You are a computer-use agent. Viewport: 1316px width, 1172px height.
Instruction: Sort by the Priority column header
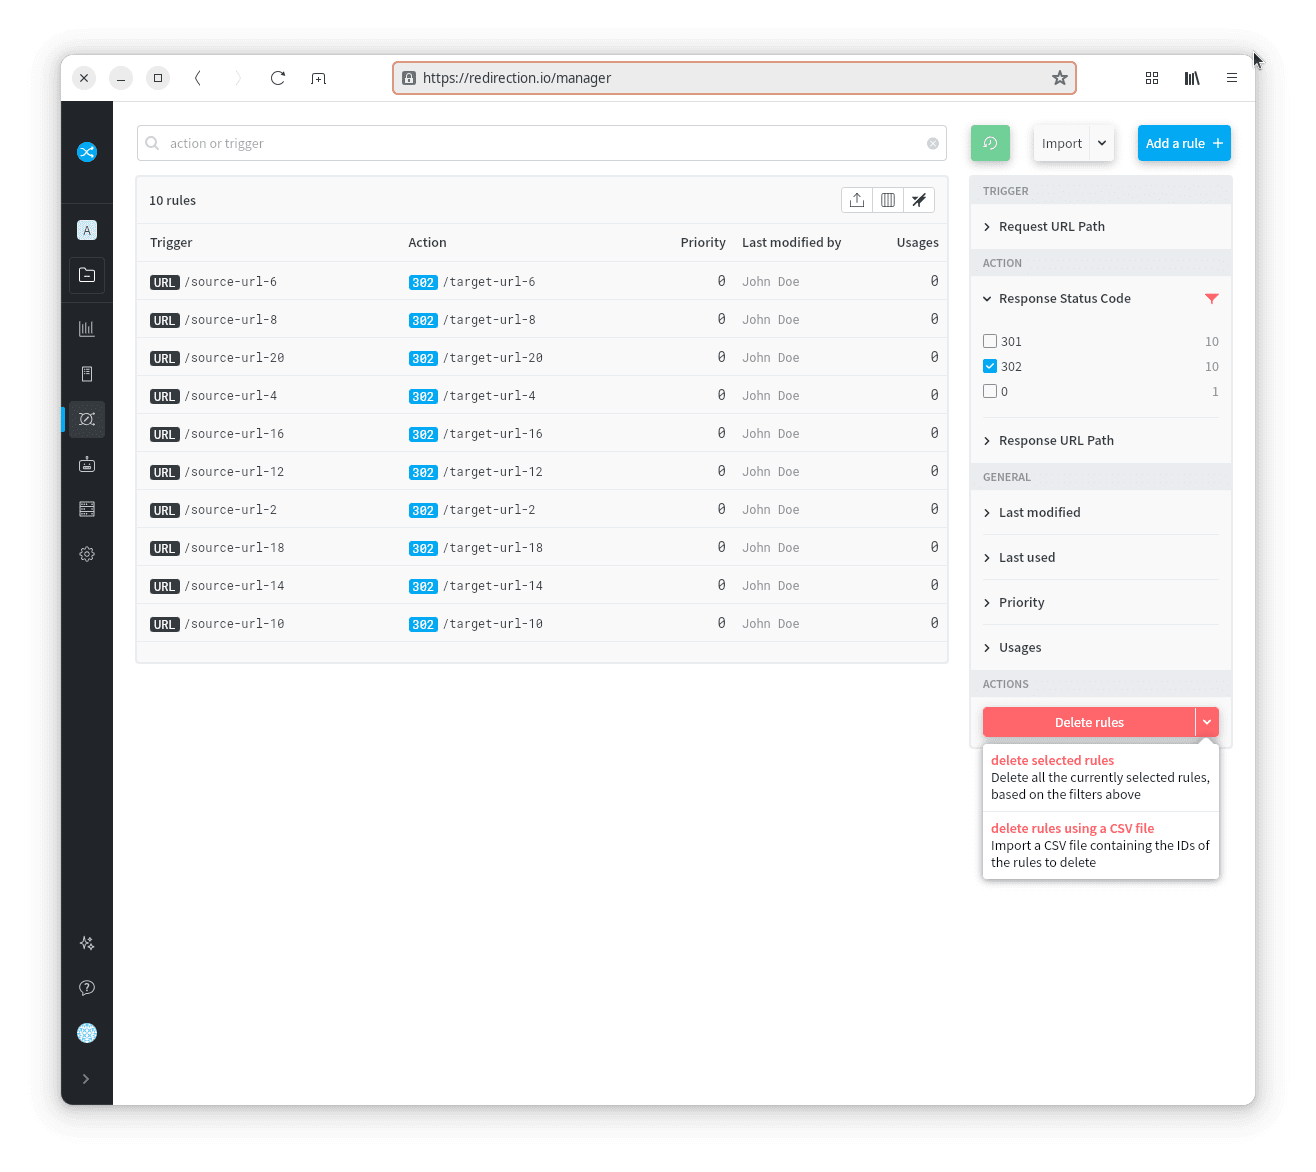coord(703,243)
